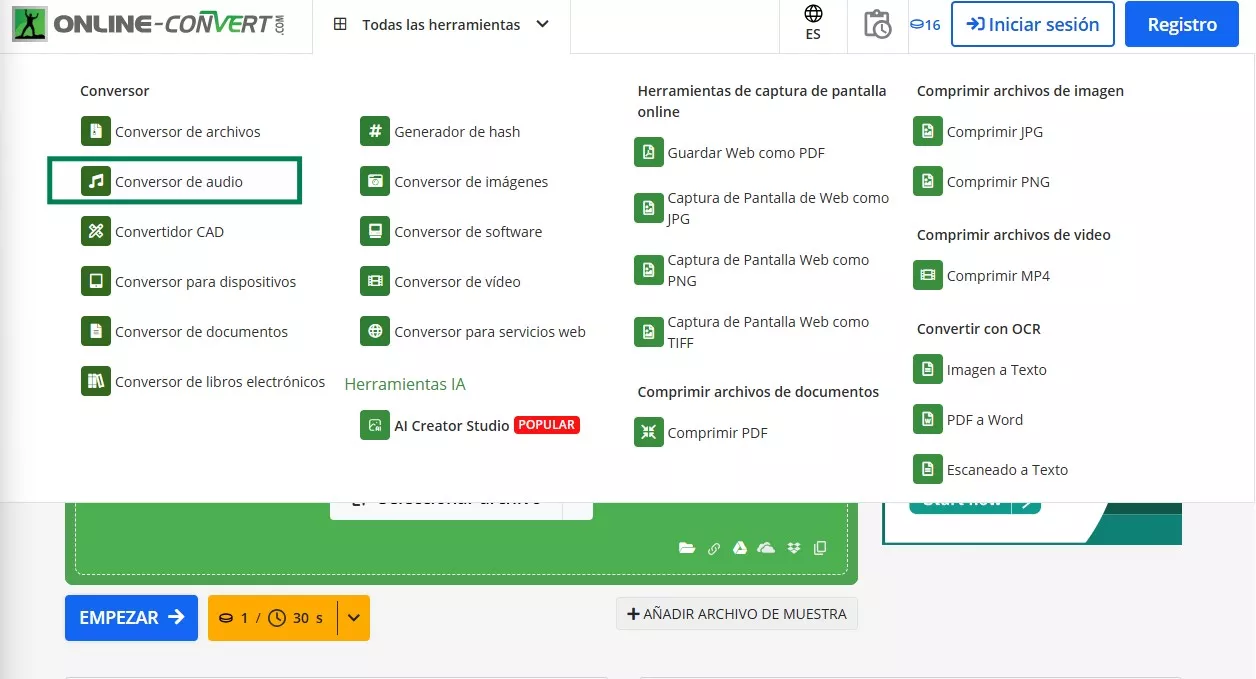
Task: Open Comprimir PNG tool
Action: click(981, 181)
